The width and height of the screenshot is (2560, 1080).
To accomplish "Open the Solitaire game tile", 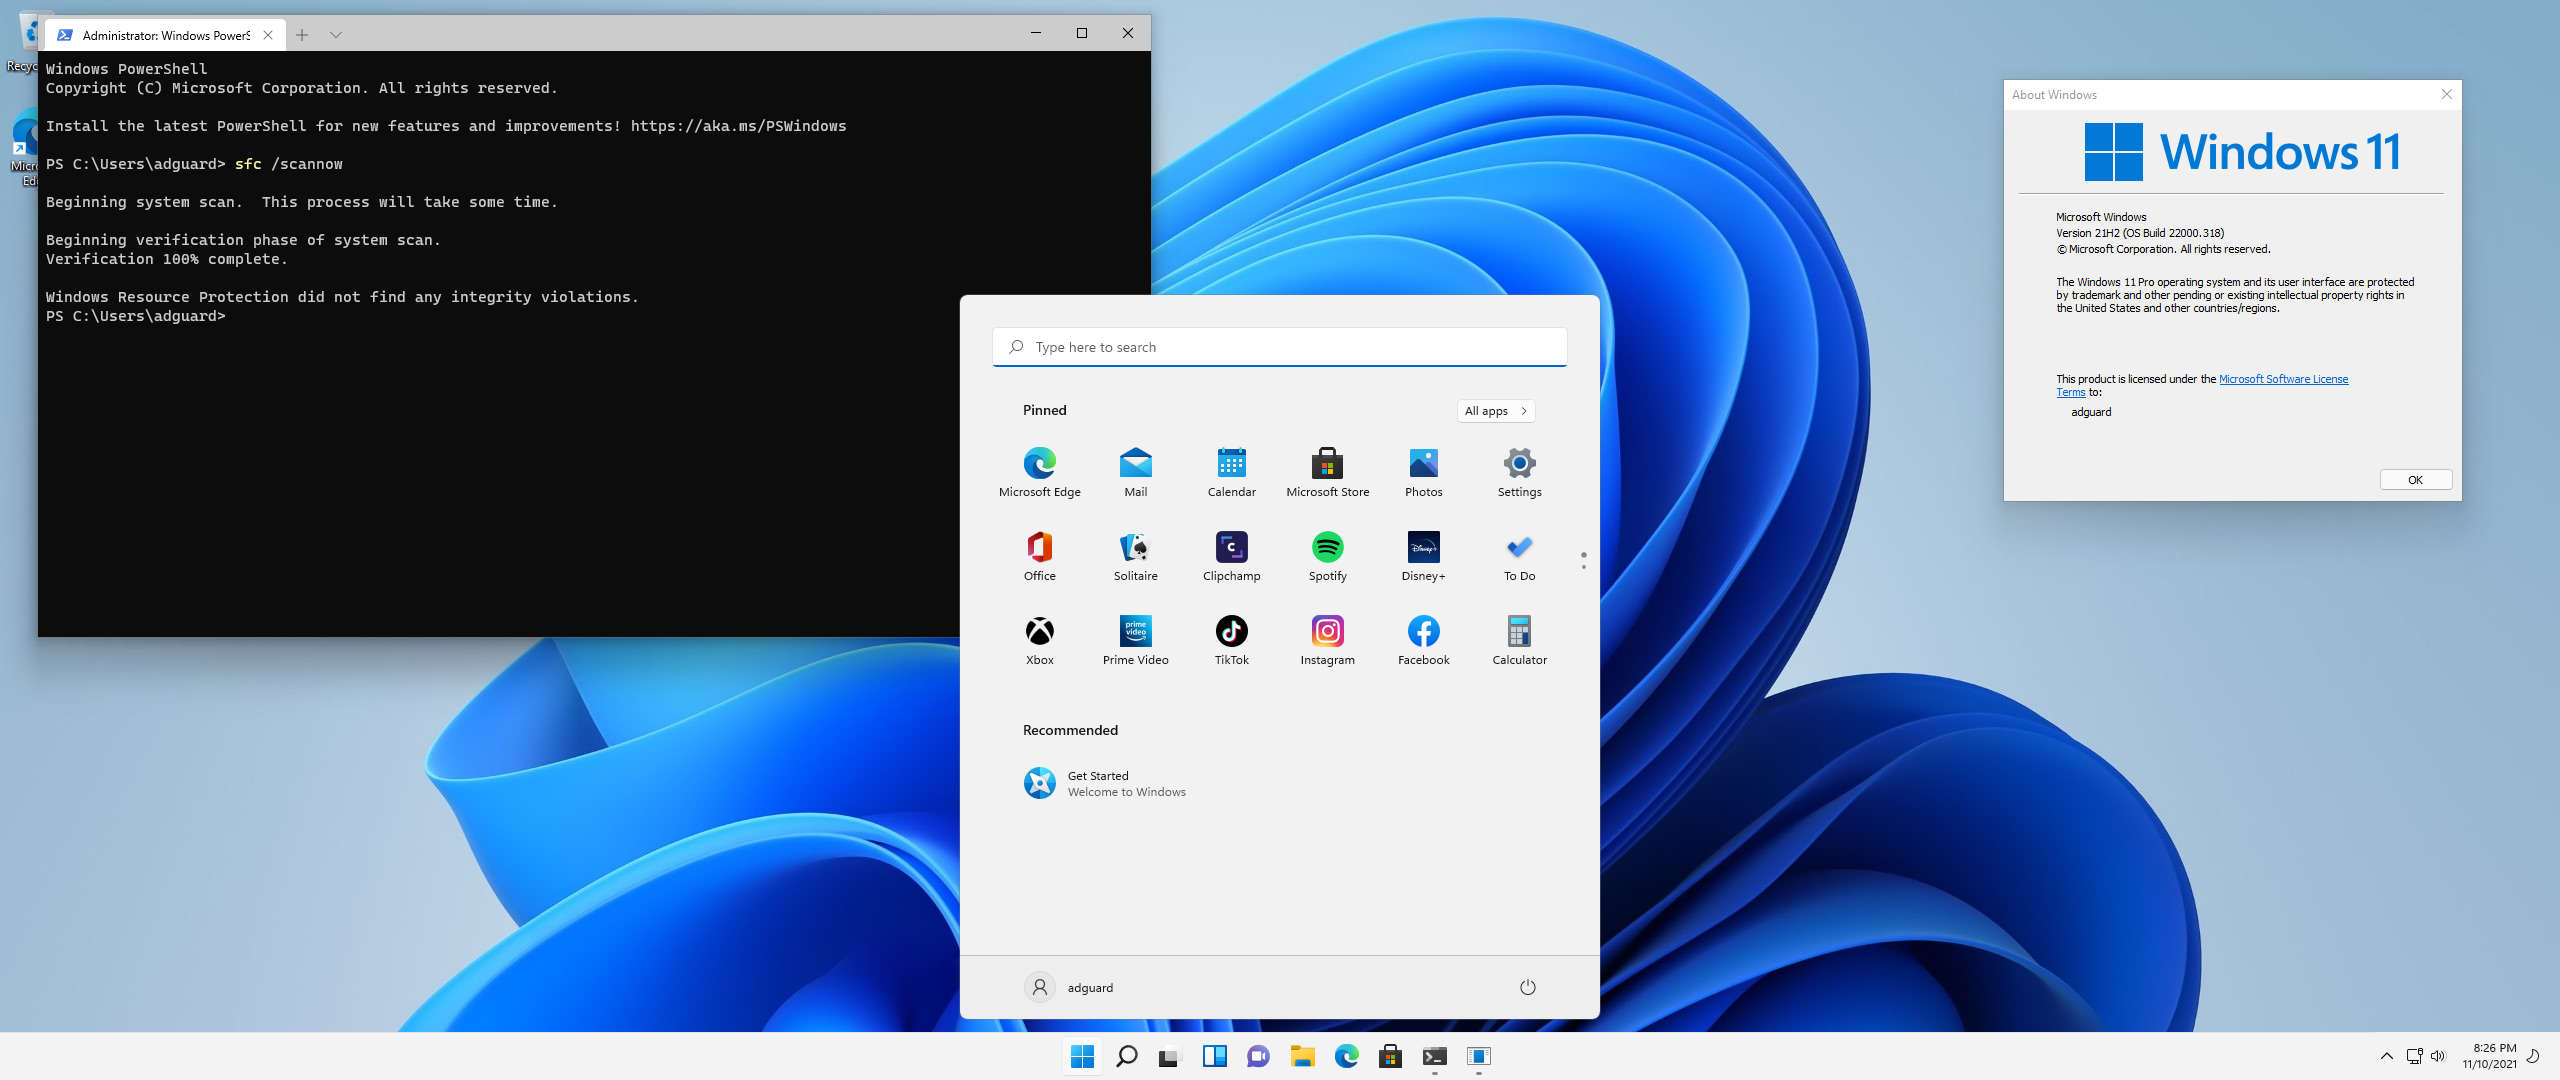I will [1135, 556].
